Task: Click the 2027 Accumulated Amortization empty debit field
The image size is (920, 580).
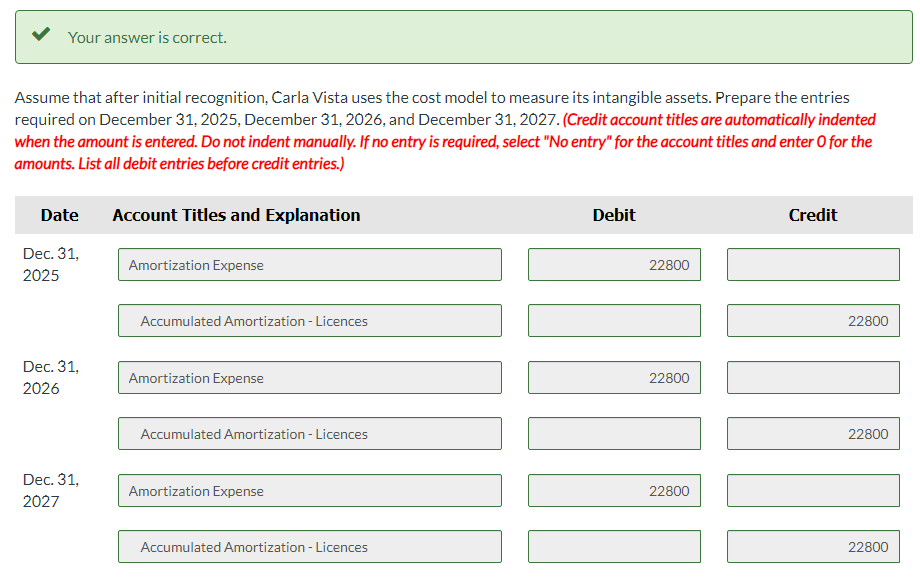Action: [614, 547]
